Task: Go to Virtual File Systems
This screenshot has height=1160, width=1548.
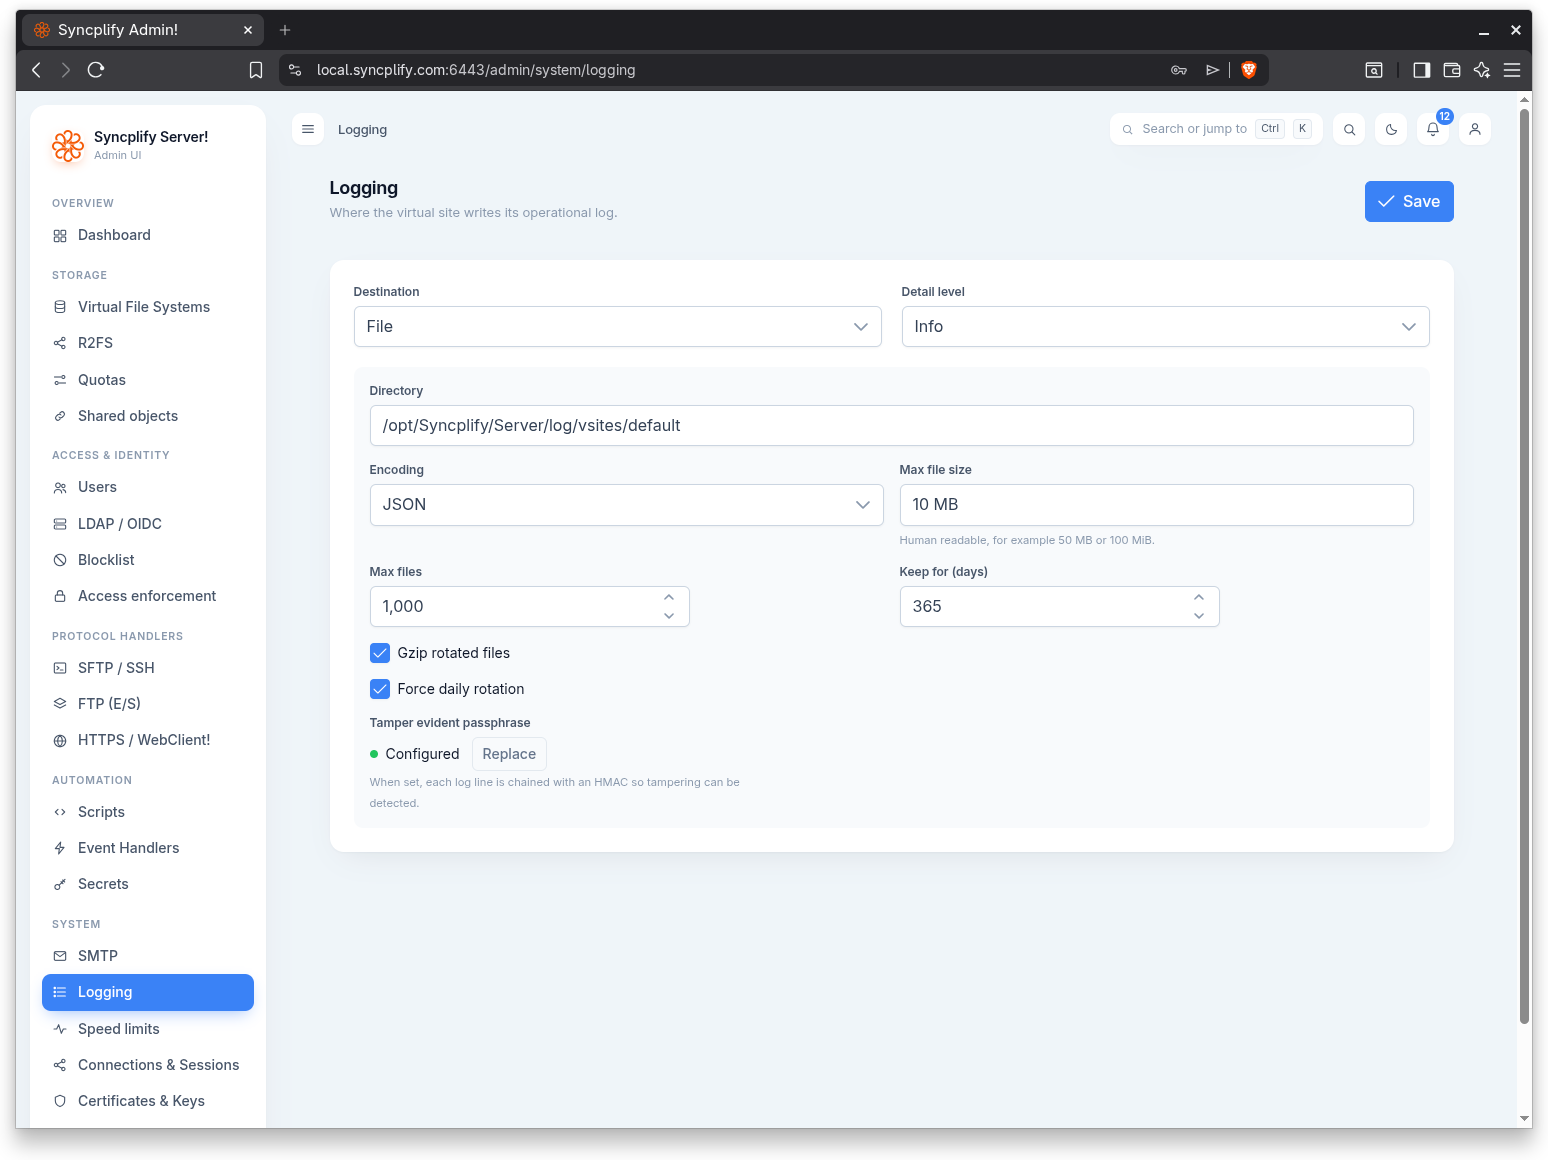Action: pos(148,307)
